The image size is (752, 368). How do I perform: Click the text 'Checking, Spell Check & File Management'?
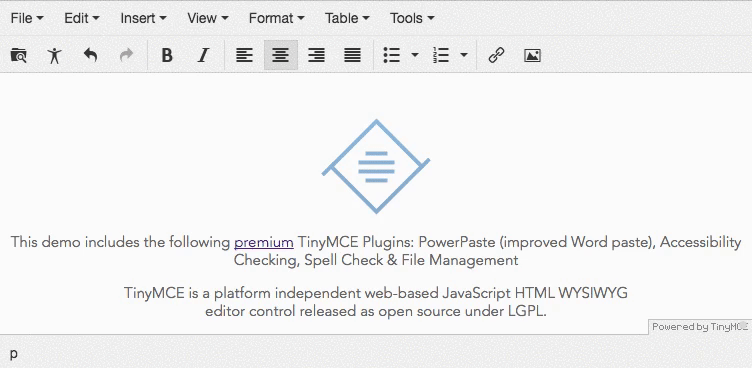pos(376,261)
